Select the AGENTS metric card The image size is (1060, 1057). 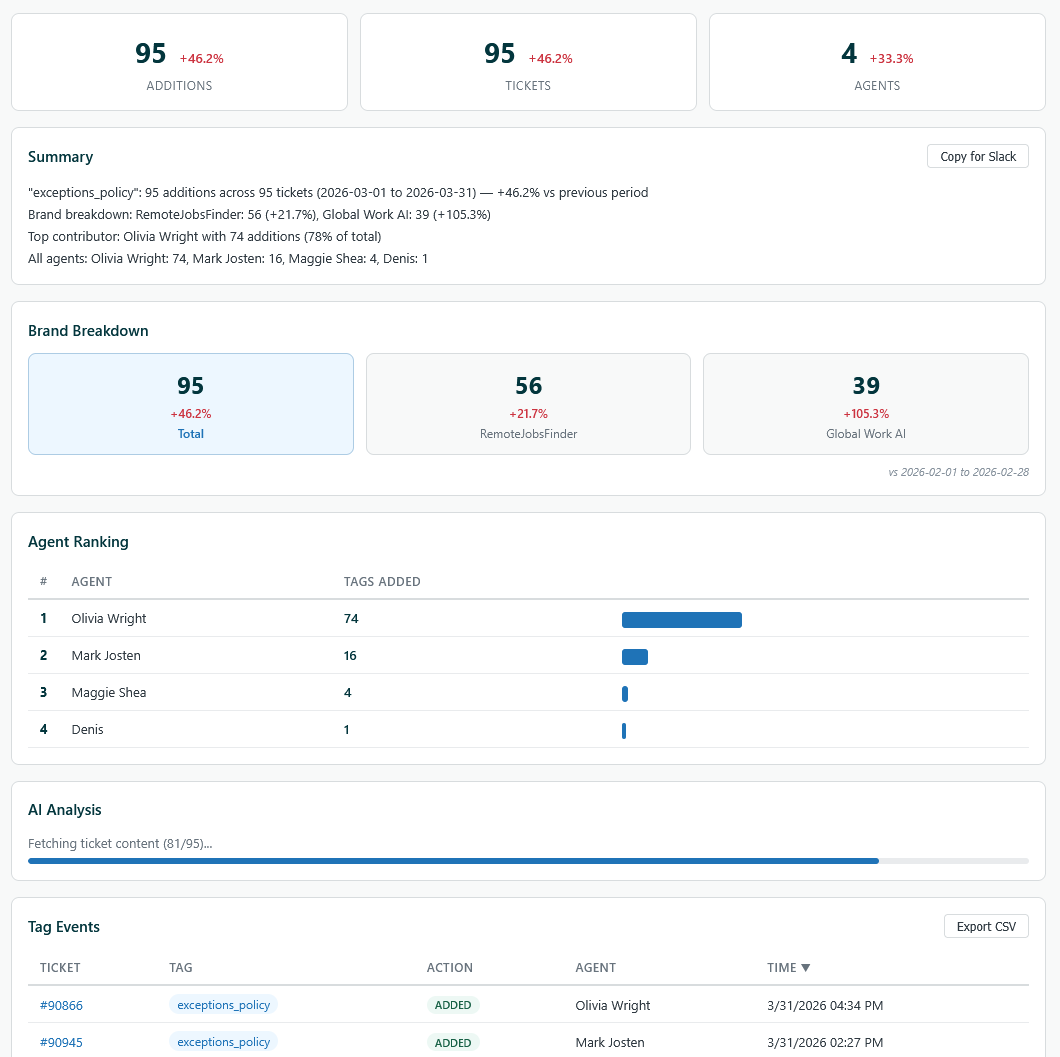coord(877,61)
